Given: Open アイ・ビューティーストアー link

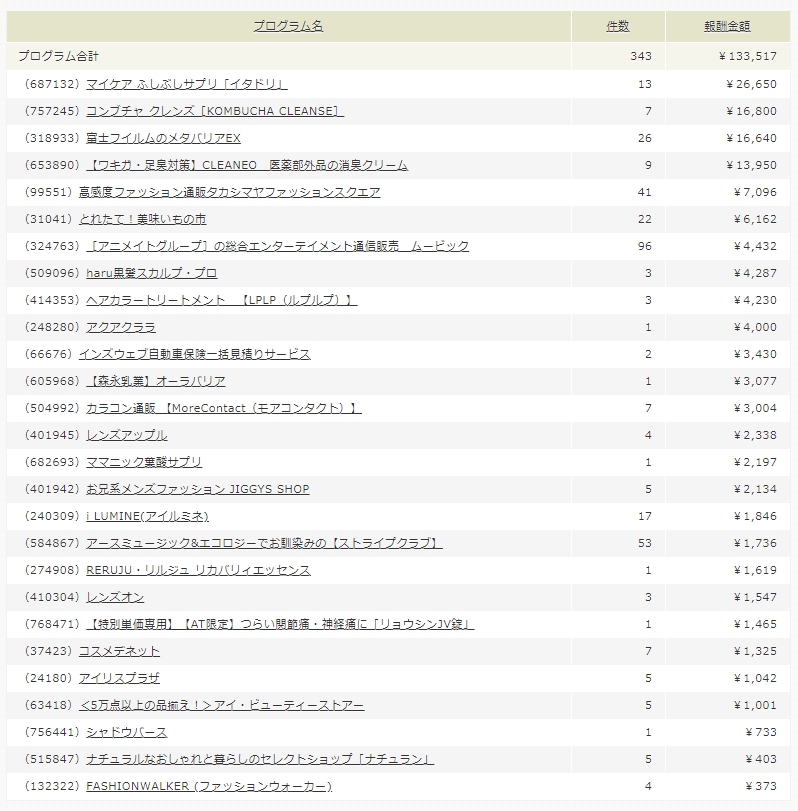Looking at the screenshot, I should pos(221,705).
